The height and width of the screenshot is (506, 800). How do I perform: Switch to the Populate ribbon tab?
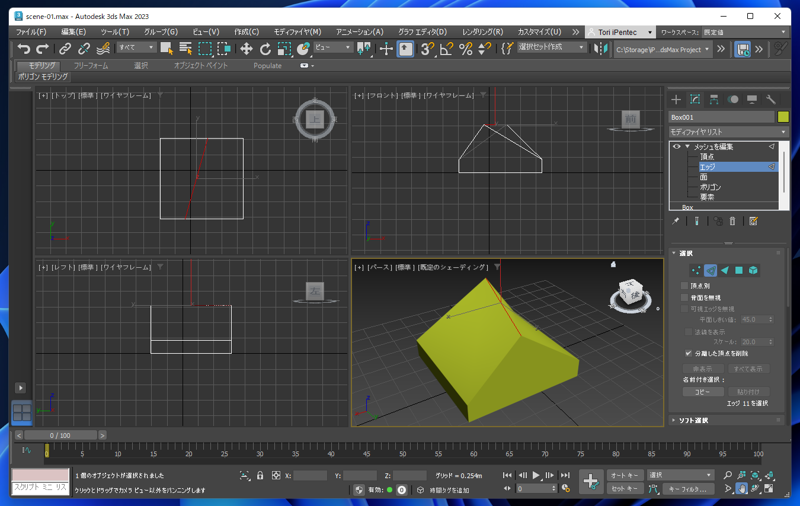(267, 65)
